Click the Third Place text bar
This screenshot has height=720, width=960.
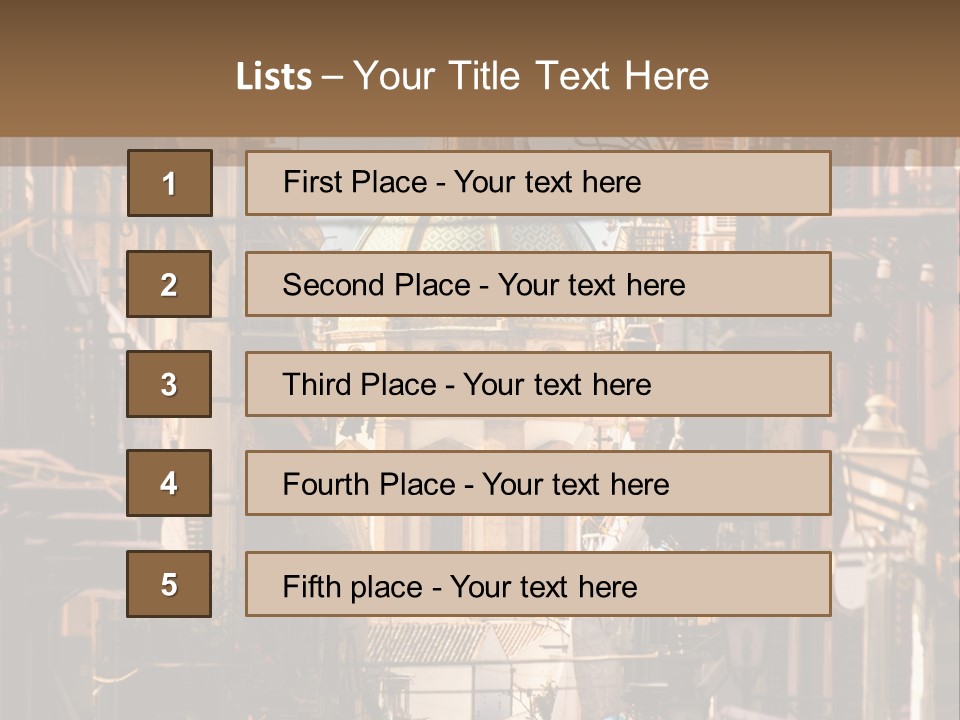[x=538, y=384]
